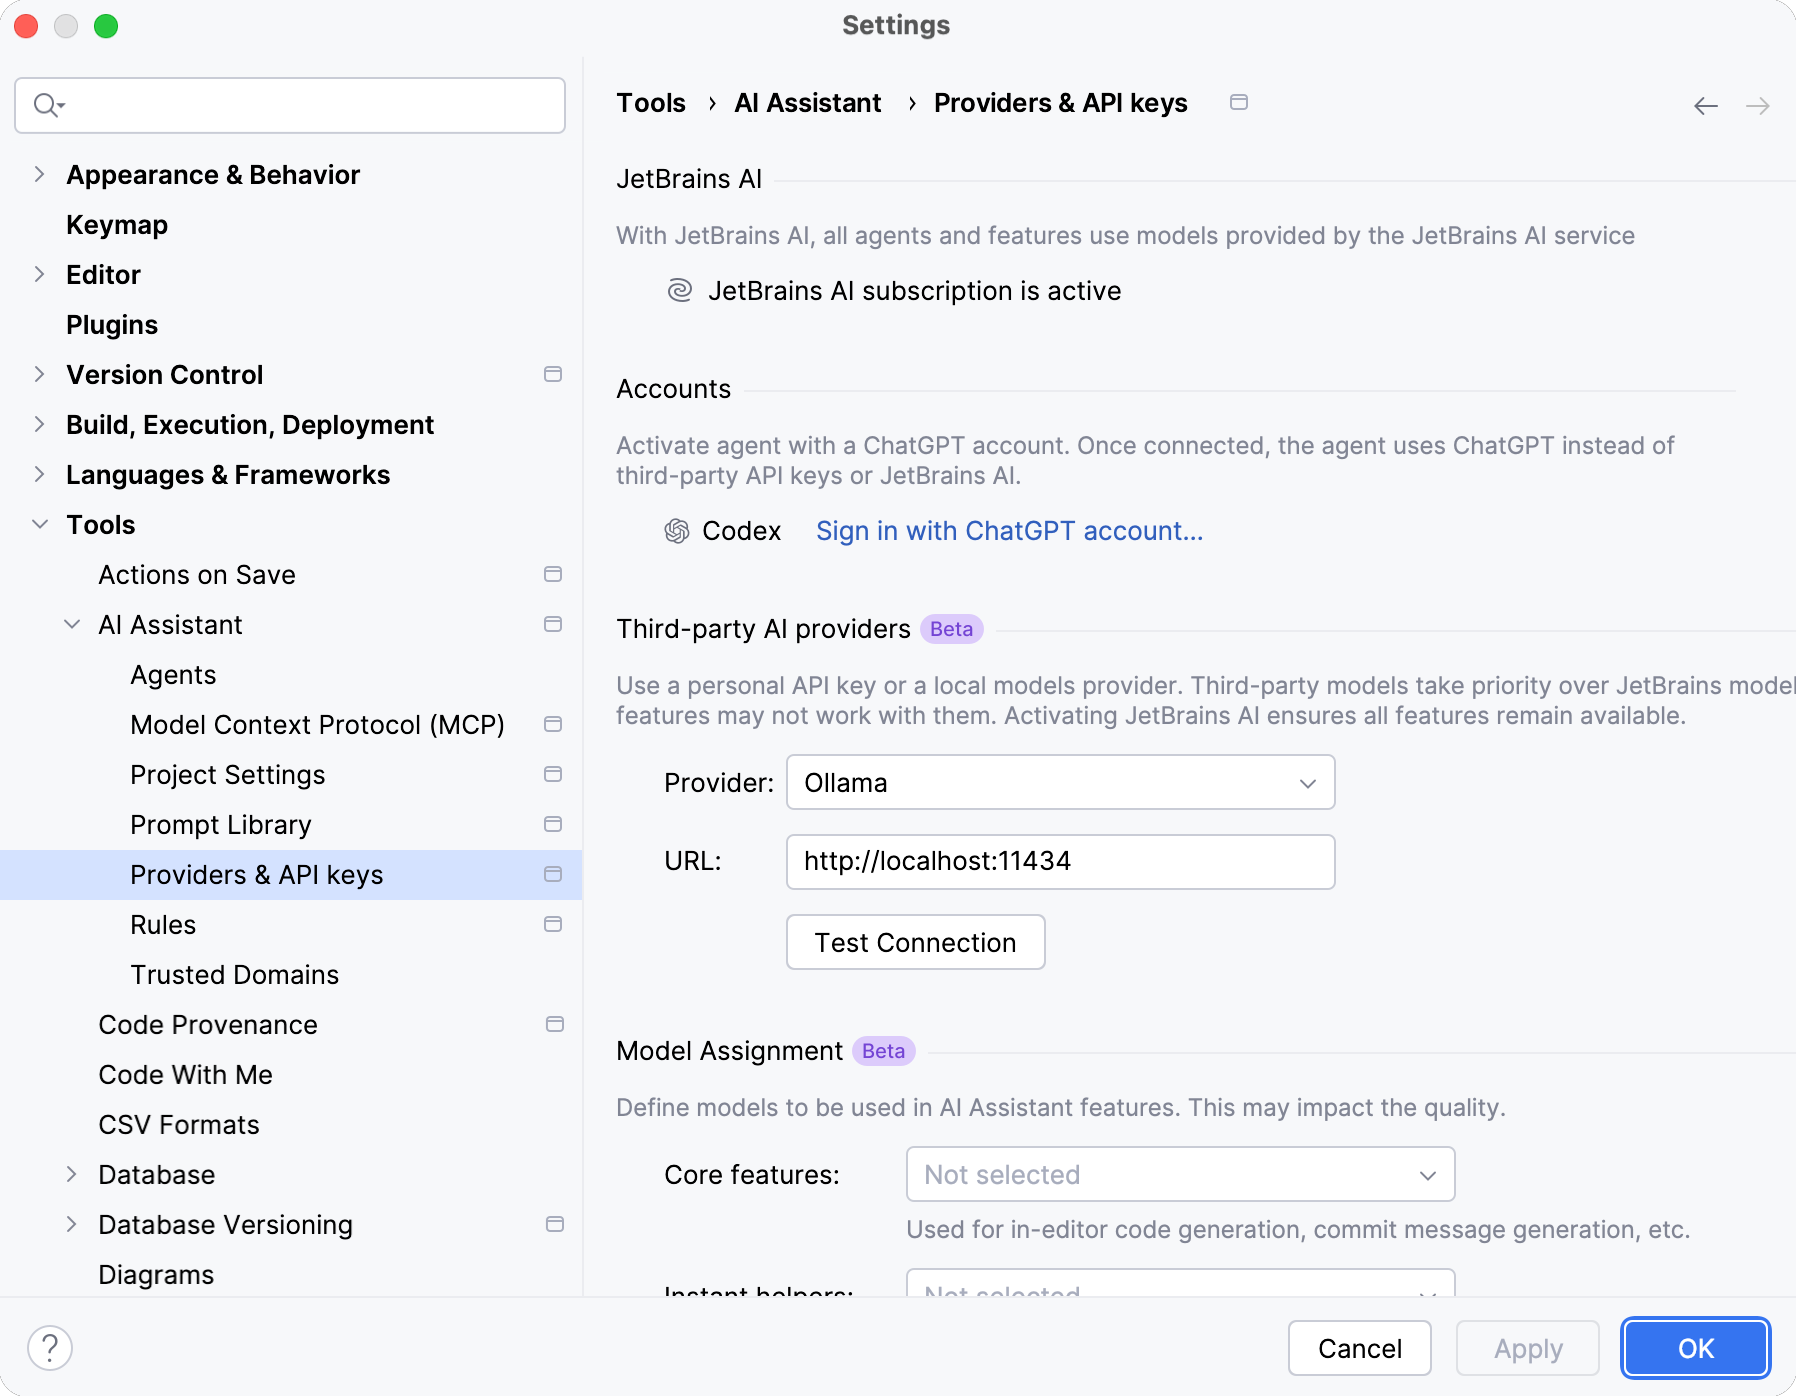
Task: Click the Cancel button
Action: pyautogui.click(x=1359, y=1349)
